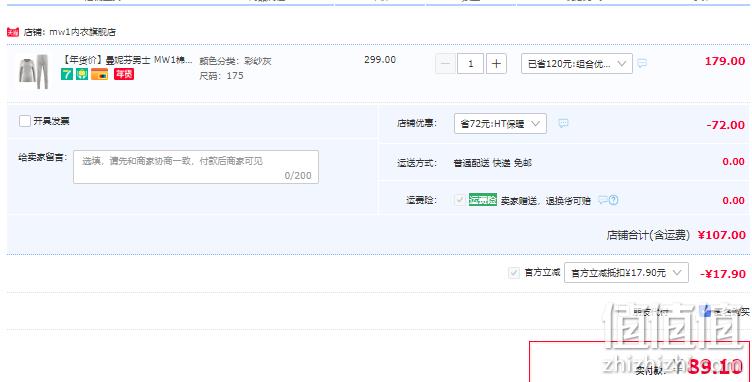752x382 pixels.
Task: Click the red 年货 badge
Action: (124, 74)
